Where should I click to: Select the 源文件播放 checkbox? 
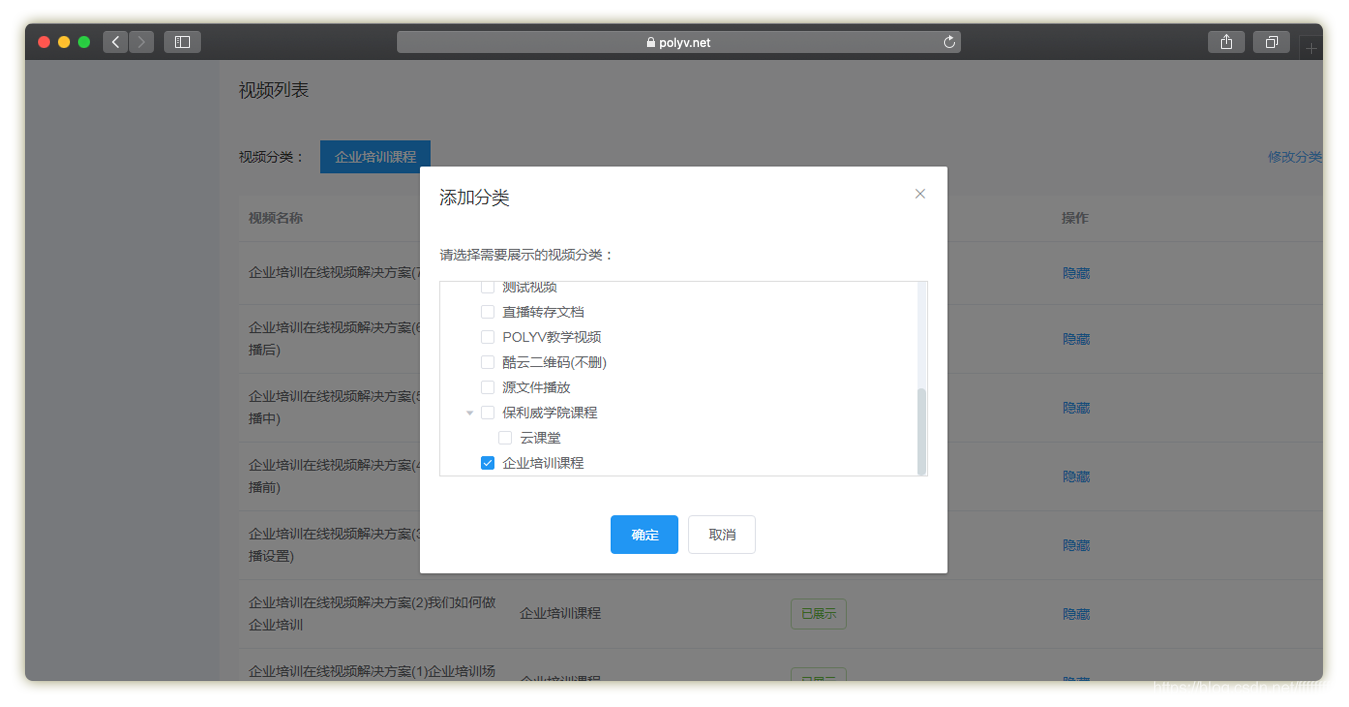pyautogui.click(x=488, y=387)
